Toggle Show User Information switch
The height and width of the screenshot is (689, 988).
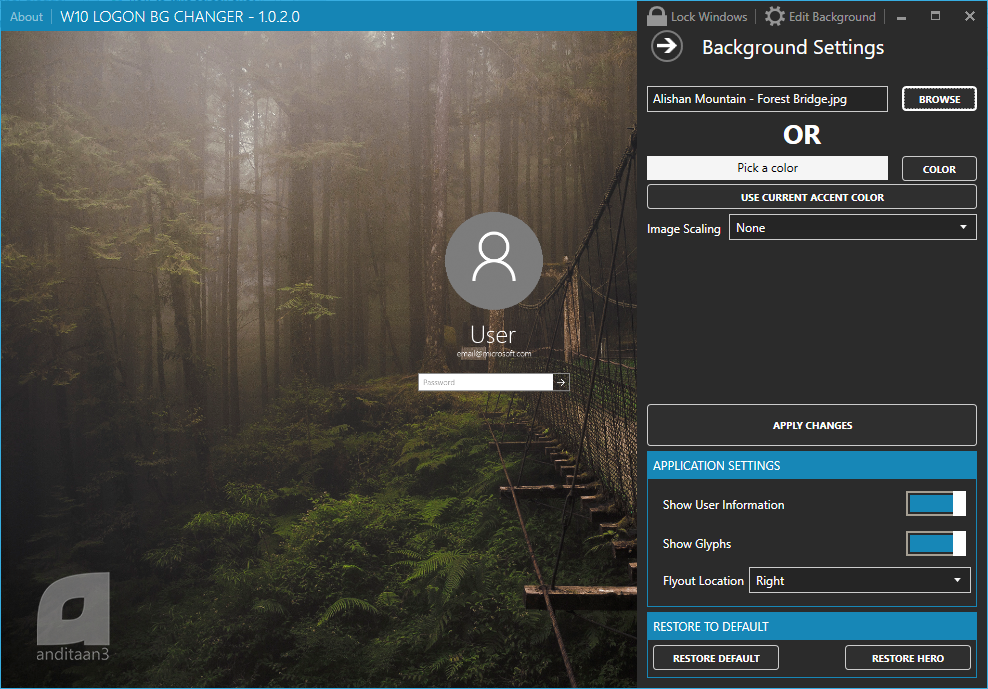pyautogui.click(x=936, y=504)
